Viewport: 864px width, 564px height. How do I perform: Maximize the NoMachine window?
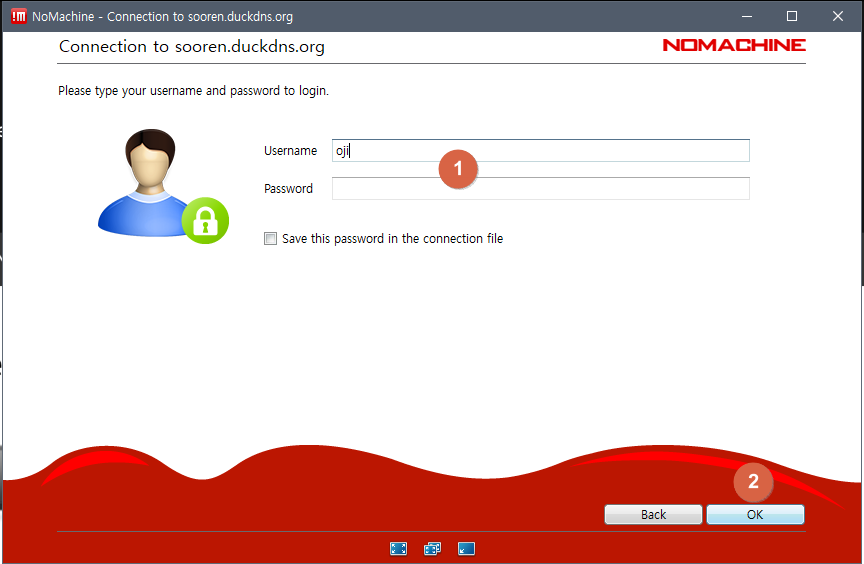[792, 16]
